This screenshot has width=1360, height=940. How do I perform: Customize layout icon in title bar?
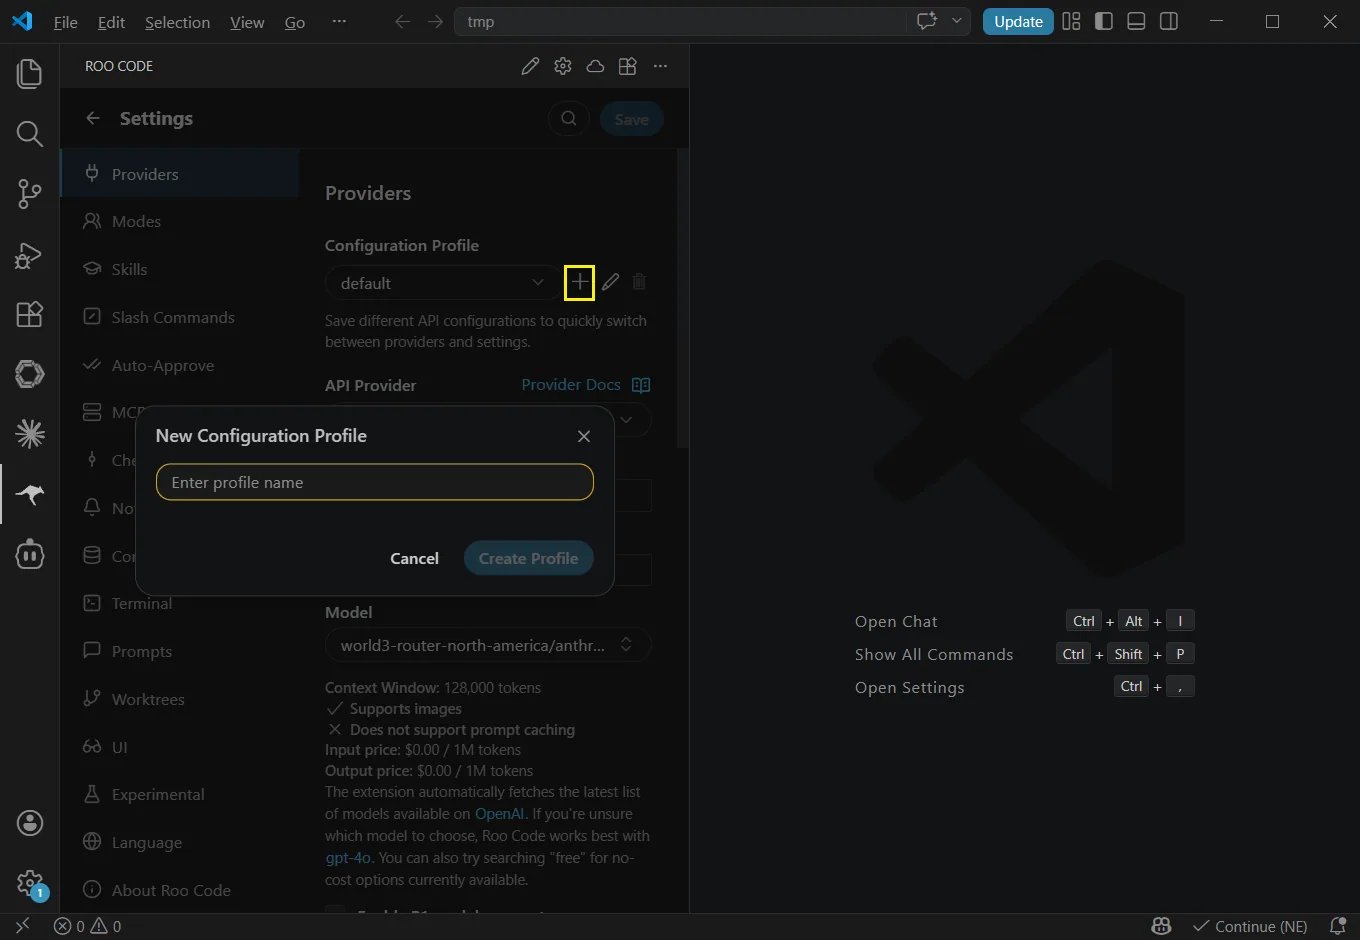coord(1071,21)
